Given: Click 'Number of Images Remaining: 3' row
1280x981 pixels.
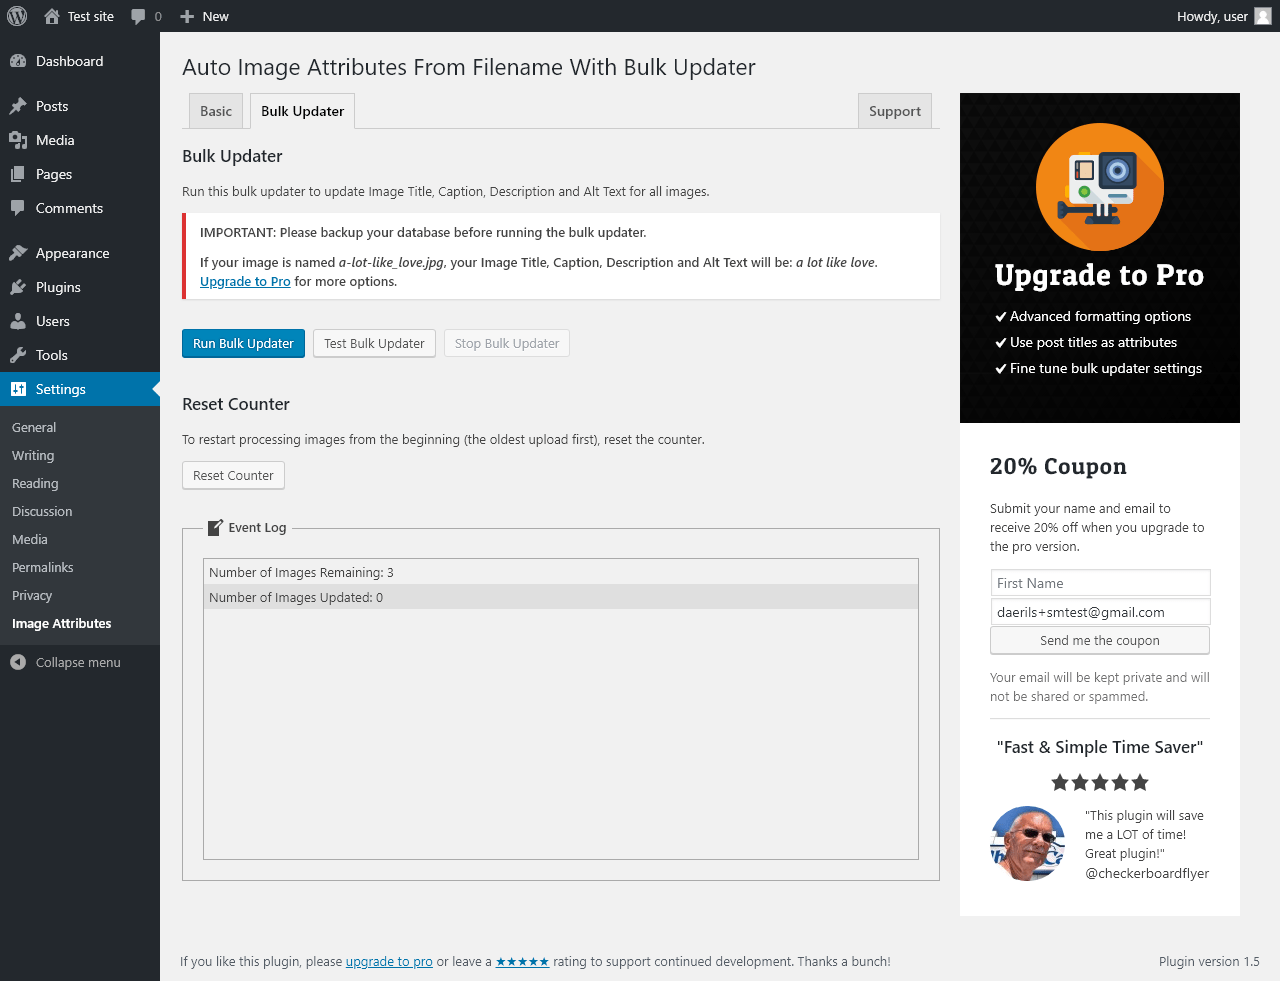Looking at the screenshot, I should 561,572.
